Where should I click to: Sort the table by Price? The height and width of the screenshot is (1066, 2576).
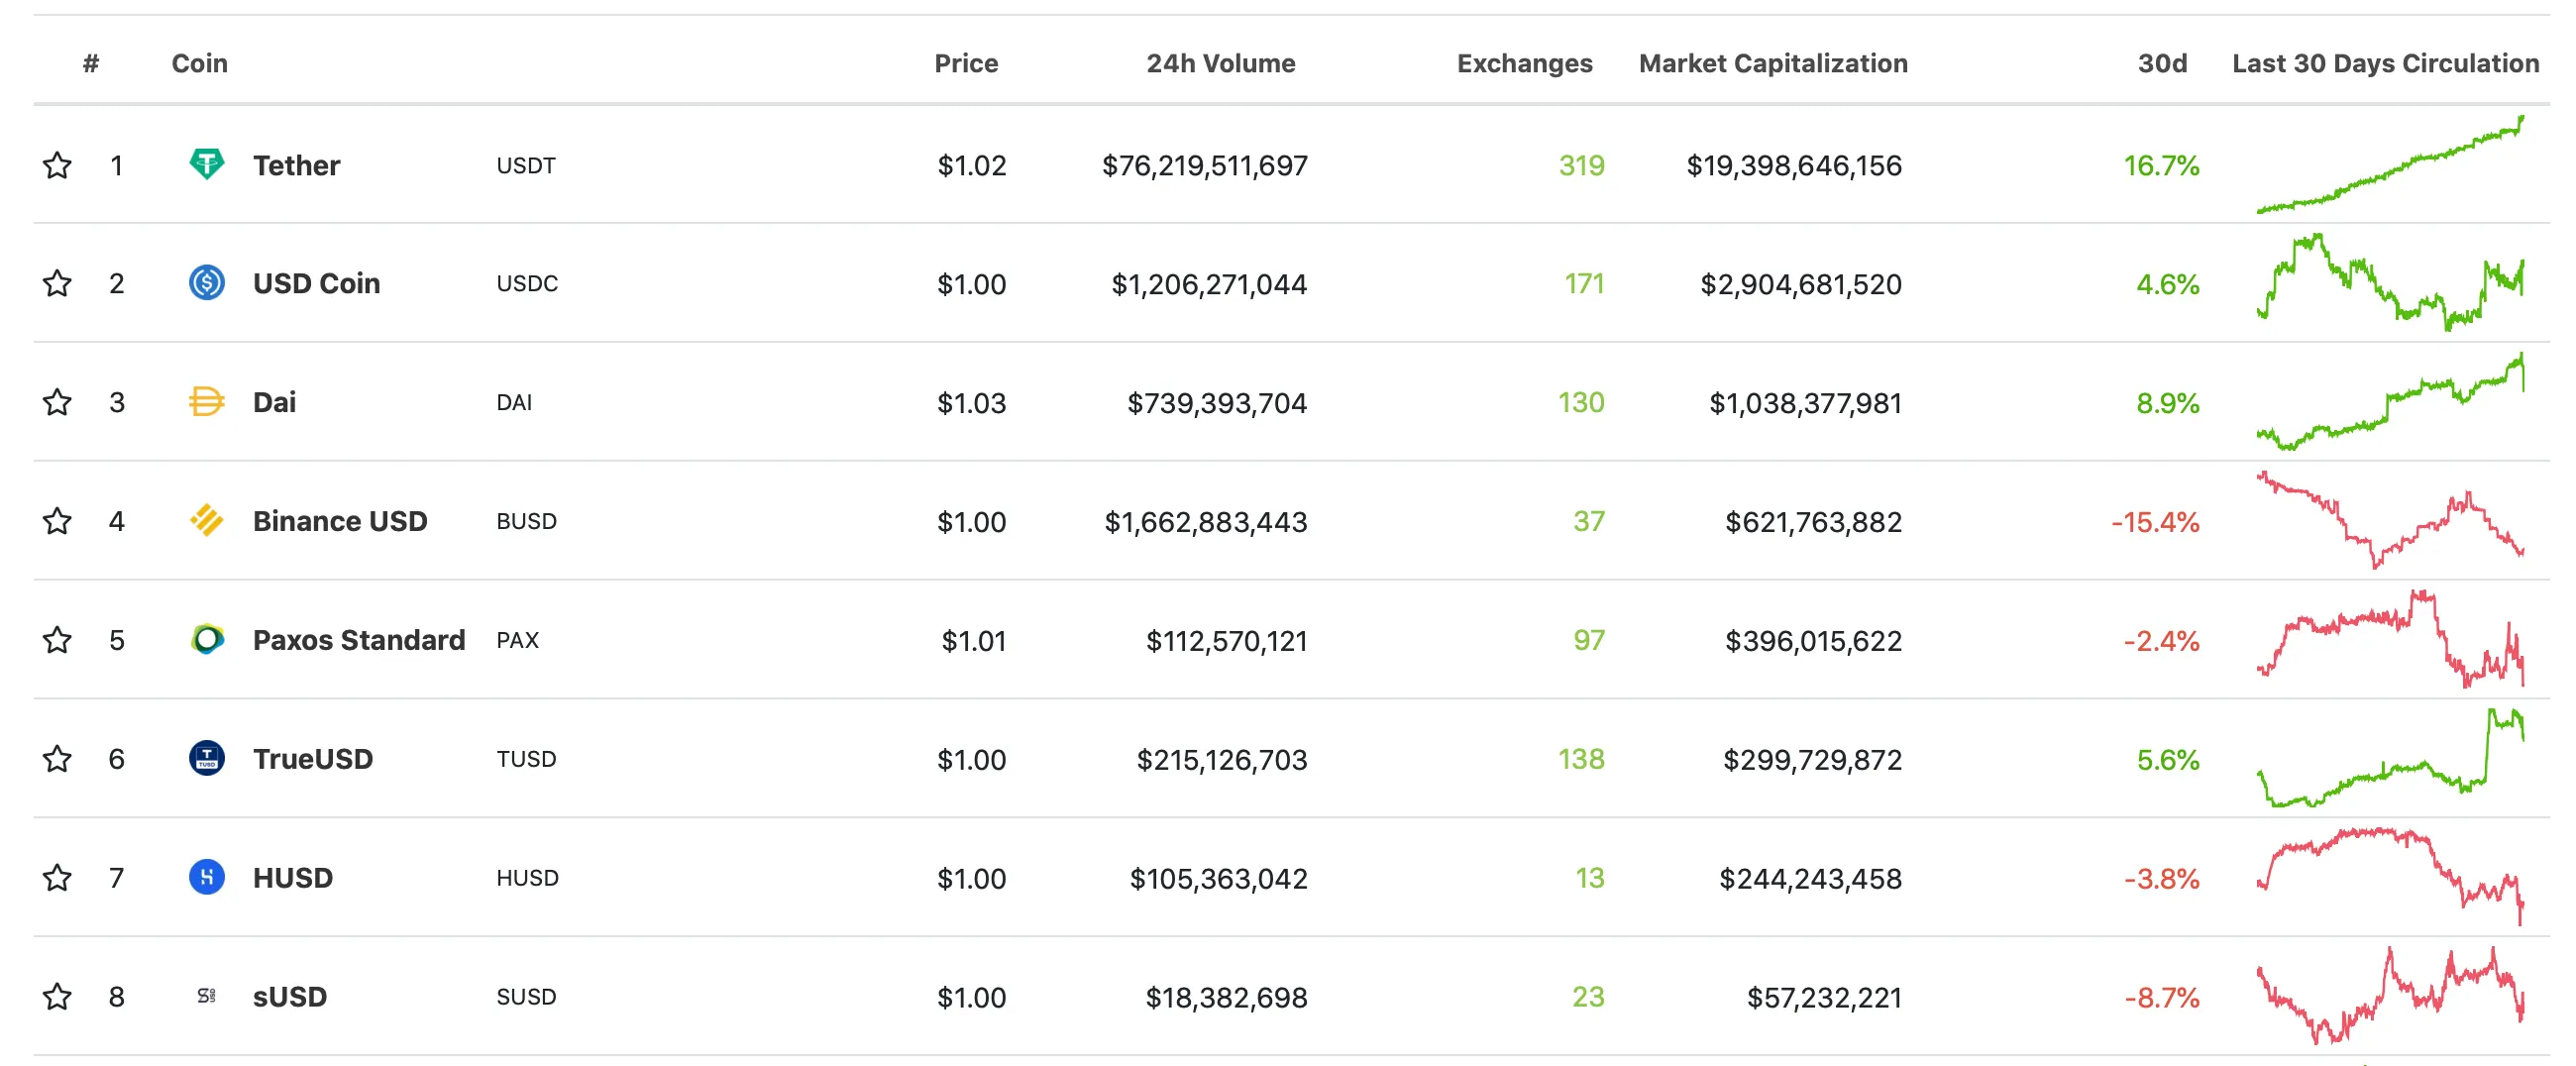point(966,63)
